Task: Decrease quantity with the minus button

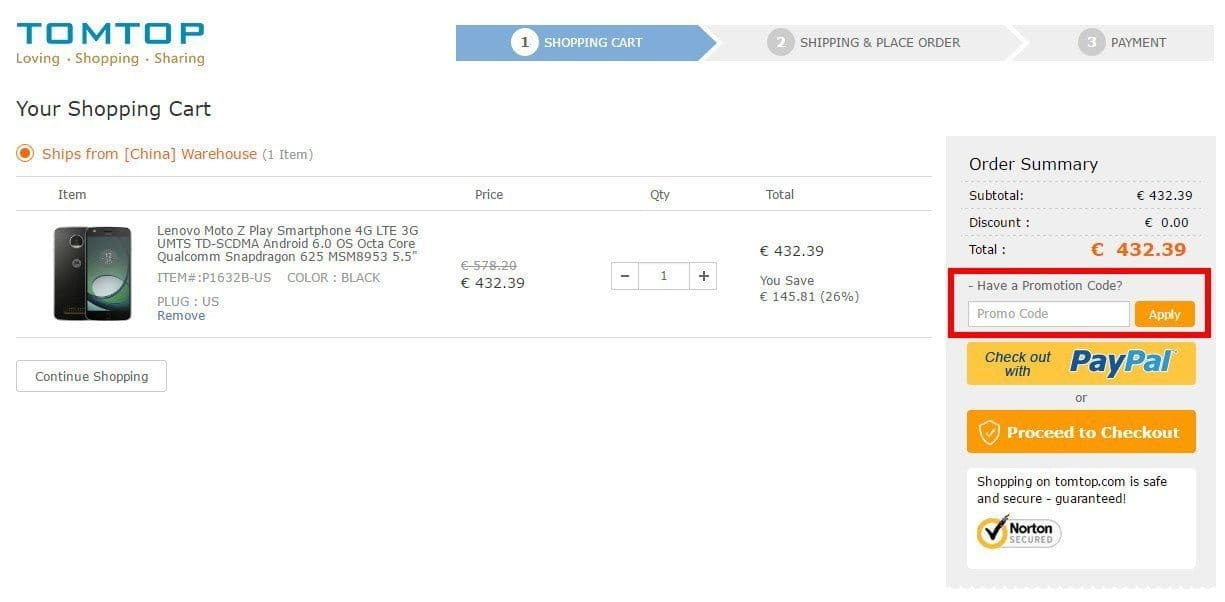Action: point(625,276)
